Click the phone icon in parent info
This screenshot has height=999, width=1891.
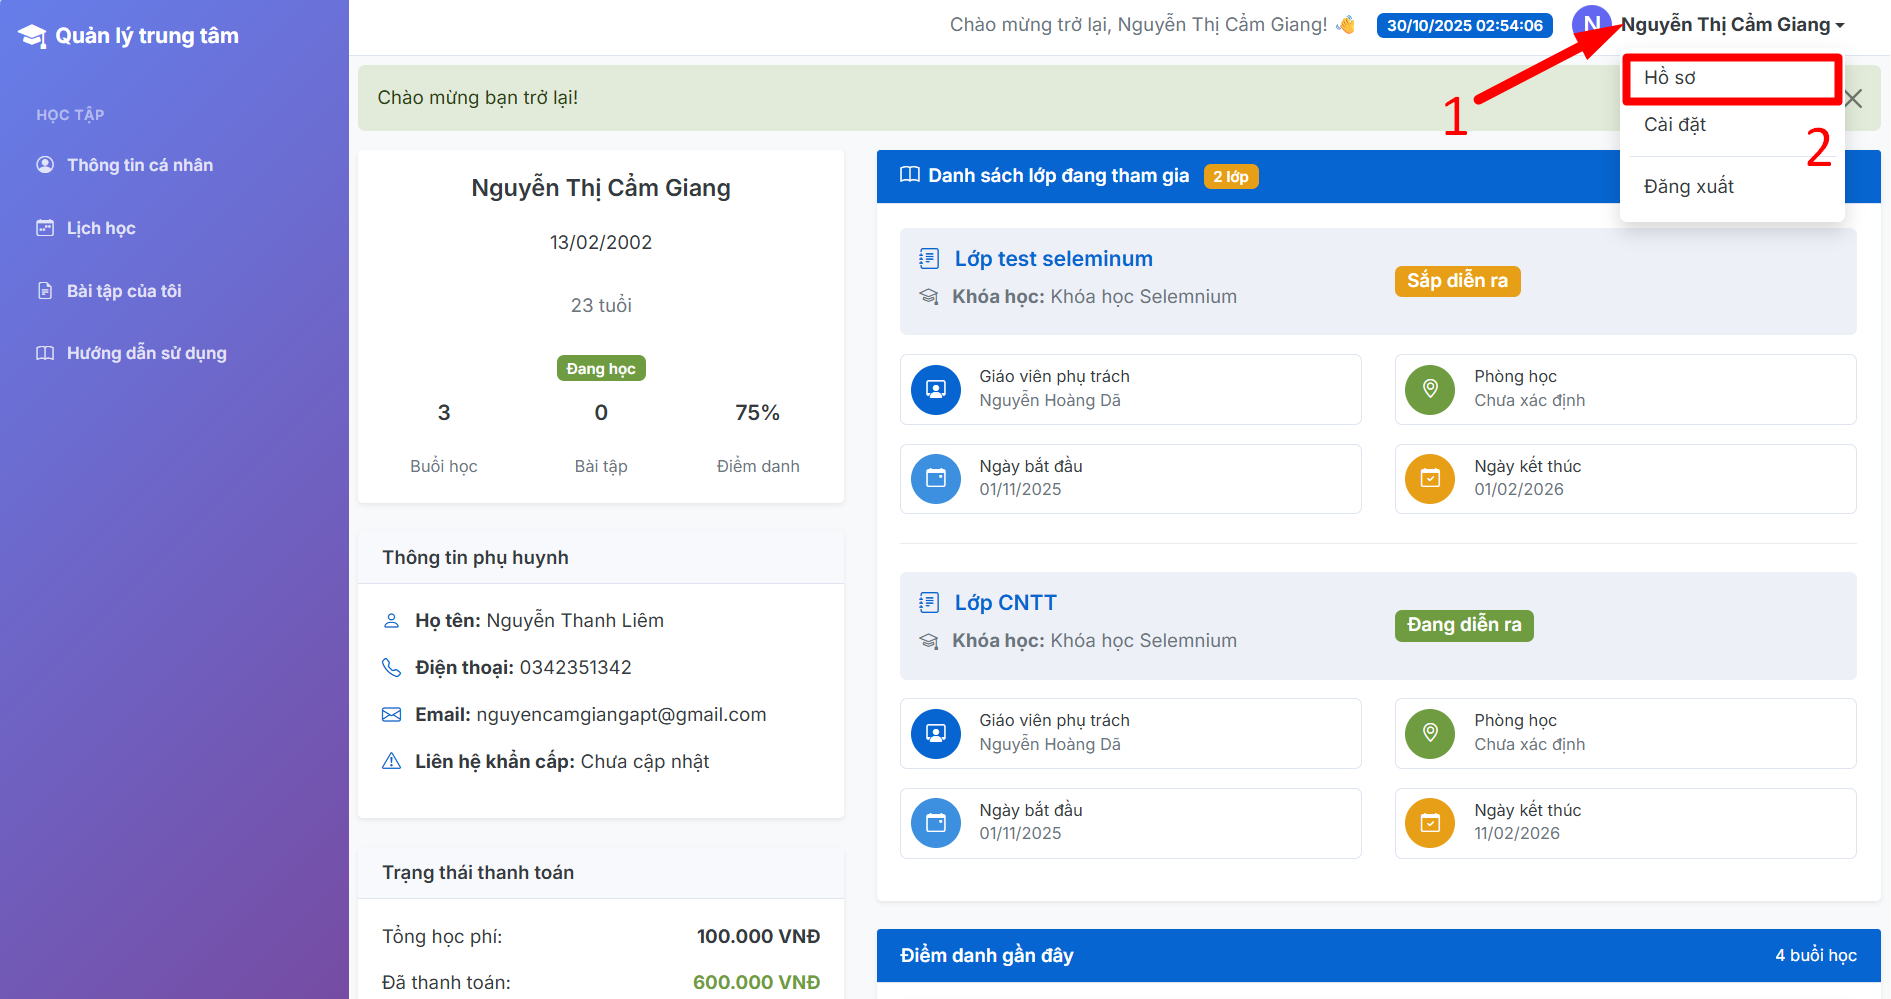[391, 667]
